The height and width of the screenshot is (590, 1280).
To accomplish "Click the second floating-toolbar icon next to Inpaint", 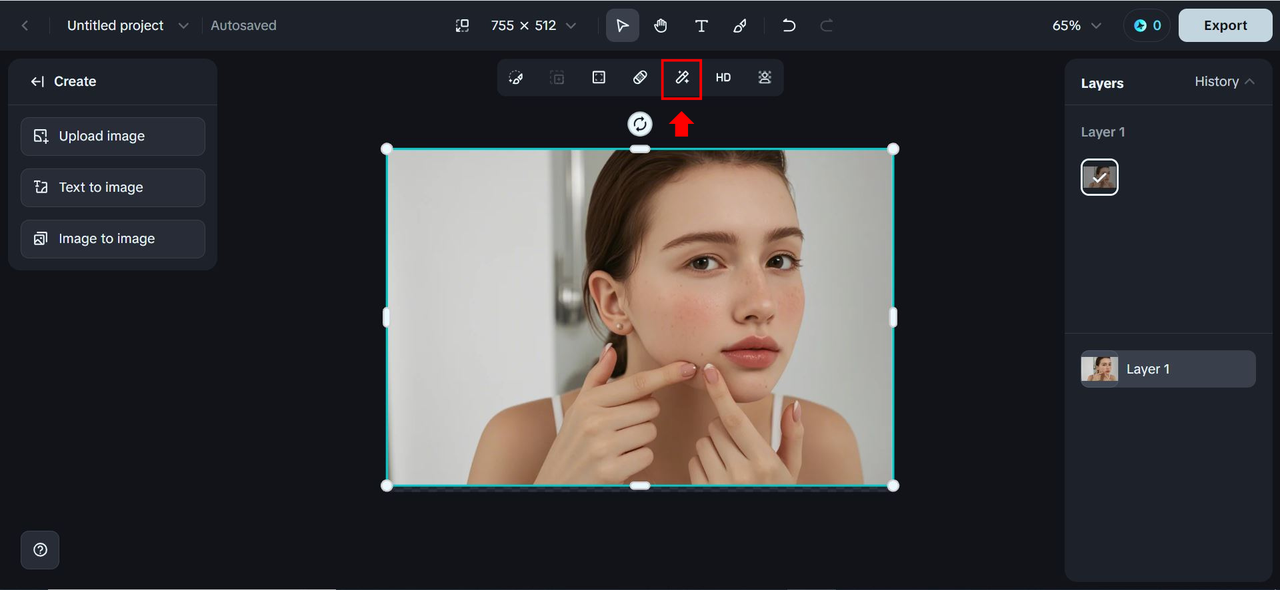I will pyautogui.click(x=557, y=78).
